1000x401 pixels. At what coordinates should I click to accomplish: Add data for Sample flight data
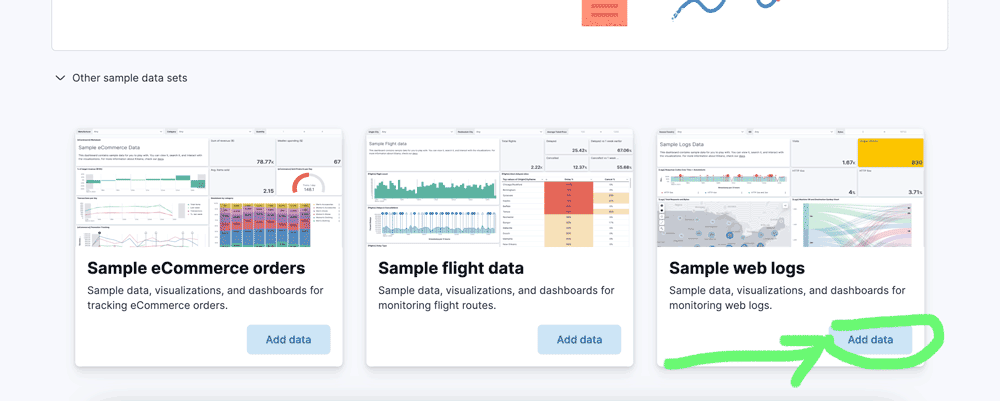point(579,339)
